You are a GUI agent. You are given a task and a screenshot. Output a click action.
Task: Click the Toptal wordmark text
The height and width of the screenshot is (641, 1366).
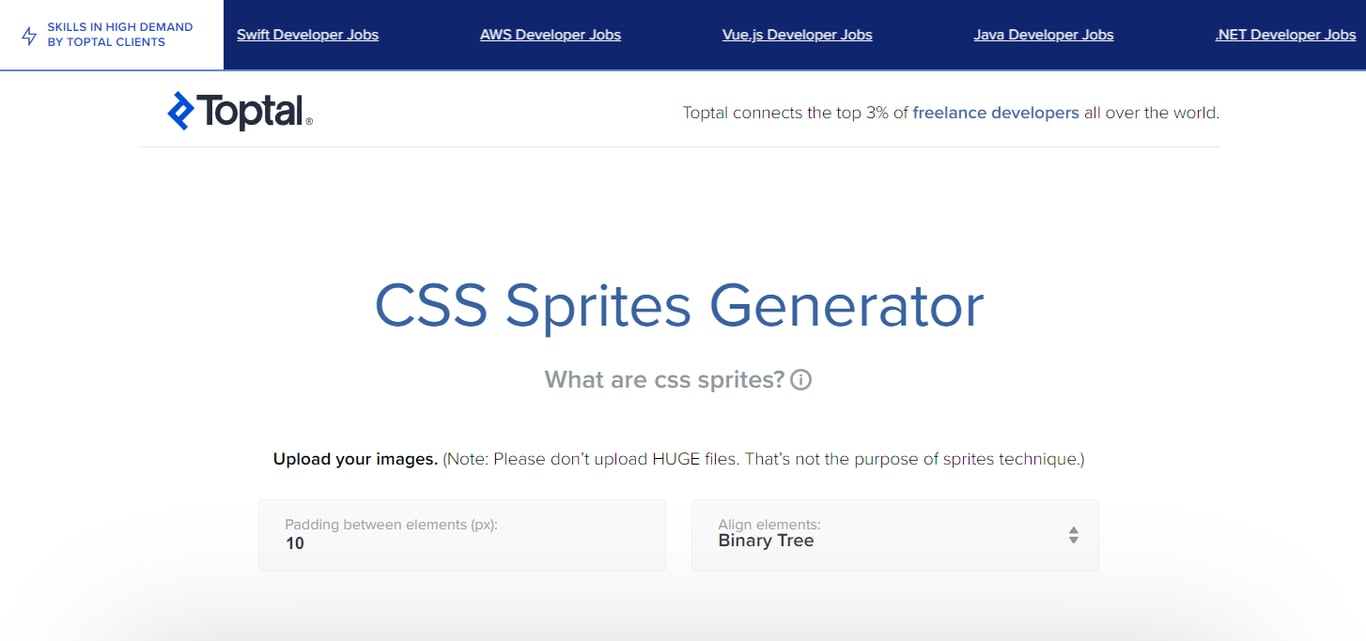[x=251, y=111]
